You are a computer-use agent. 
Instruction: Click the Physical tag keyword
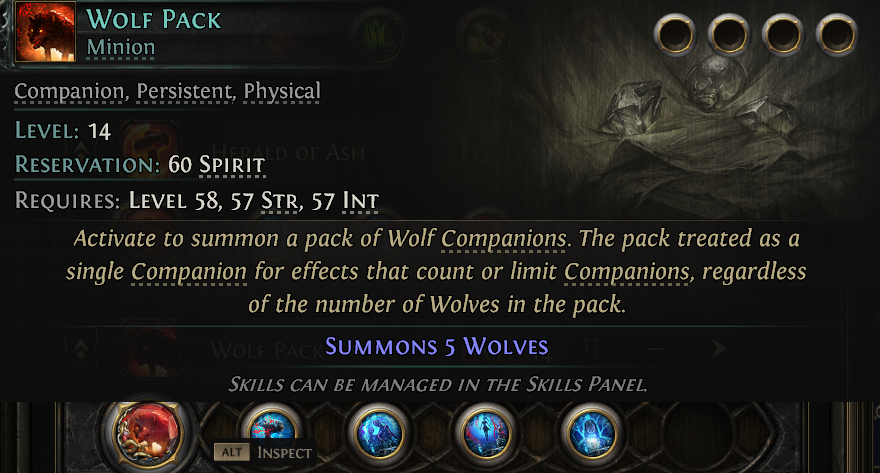coord(282,91)
